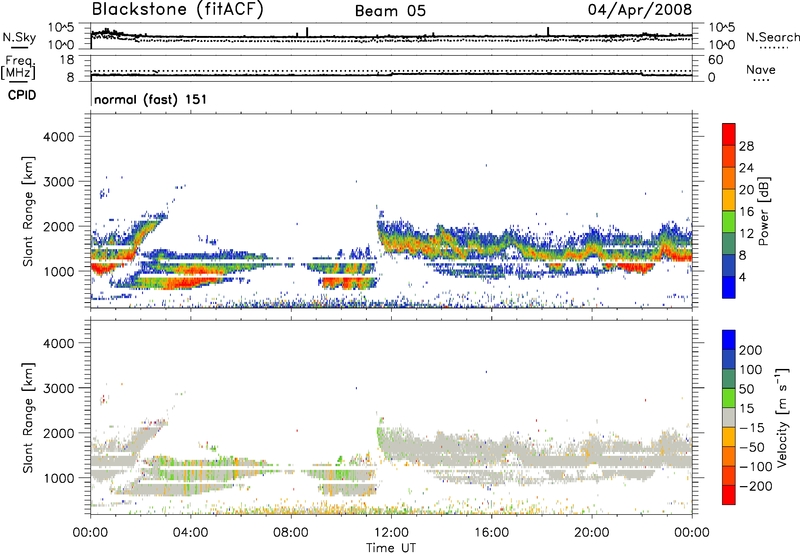
Task: Select the 'Beam 05' header text
Action: (390, 11)
